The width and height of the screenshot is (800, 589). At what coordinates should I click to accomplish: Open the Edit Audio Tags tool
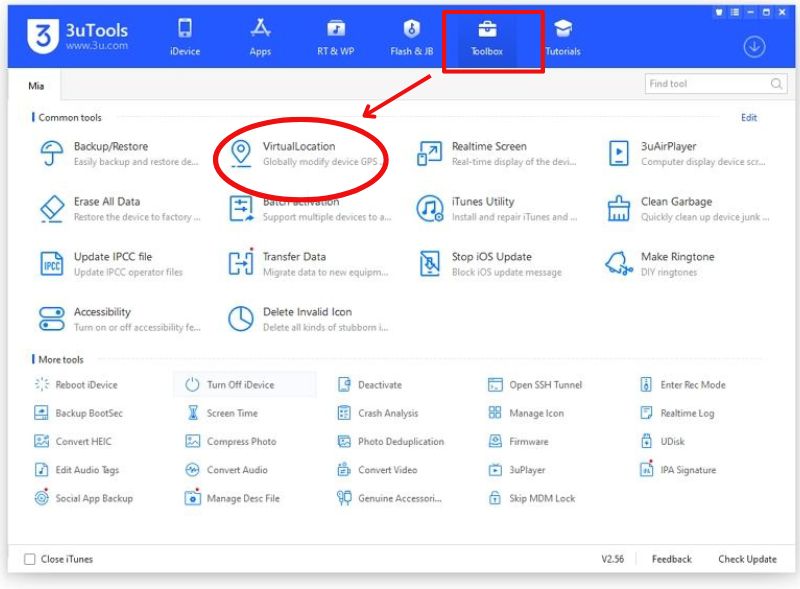77,470
